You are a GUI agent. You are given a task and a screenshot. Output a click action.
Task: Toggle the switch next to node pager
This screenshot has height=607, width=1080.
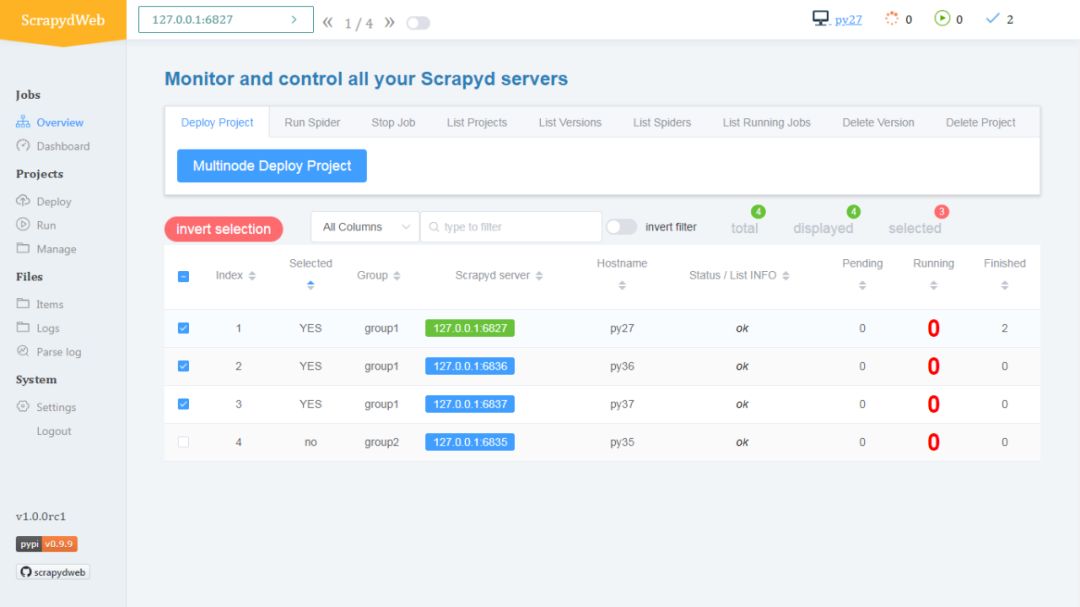coord(417,23)
